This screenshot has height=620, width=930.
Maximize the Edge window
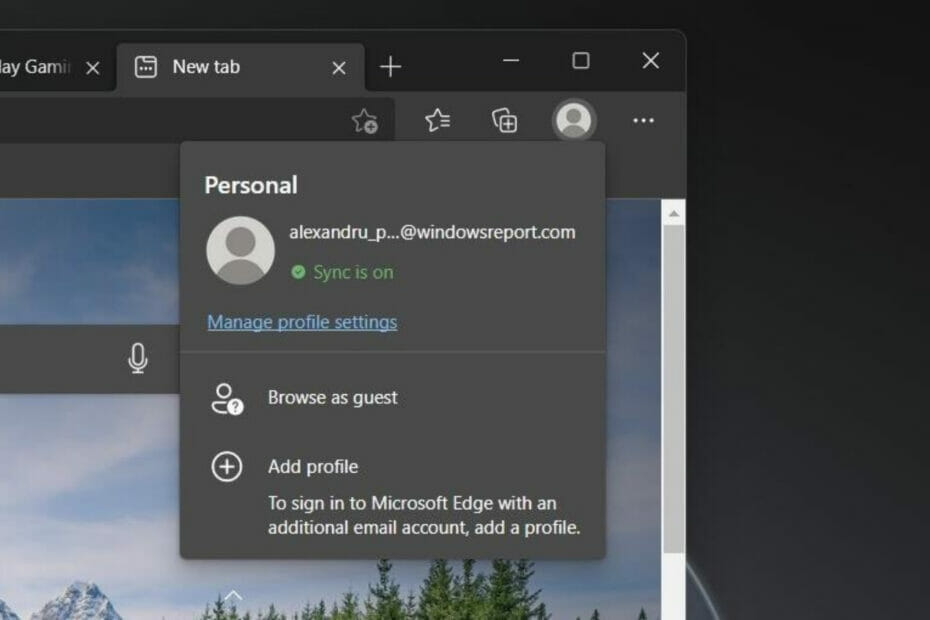581,61
